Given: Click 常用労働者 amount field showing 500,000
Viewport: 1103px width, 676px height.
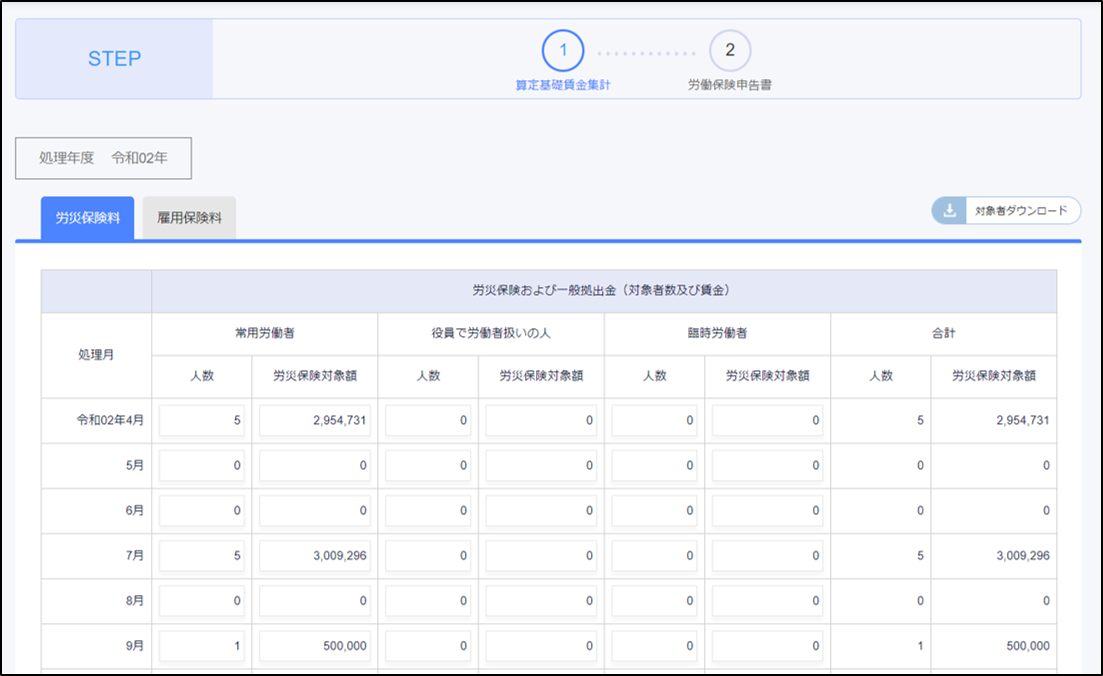Looking at the screenshot, I should click(315, 646).
